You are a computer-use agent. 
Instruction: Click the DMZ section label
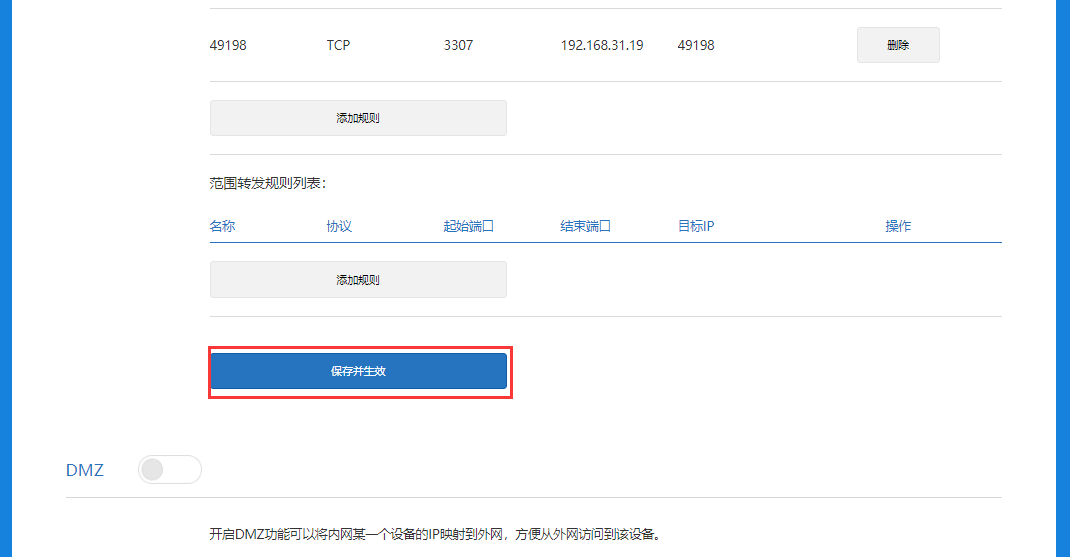click(84, 470)
